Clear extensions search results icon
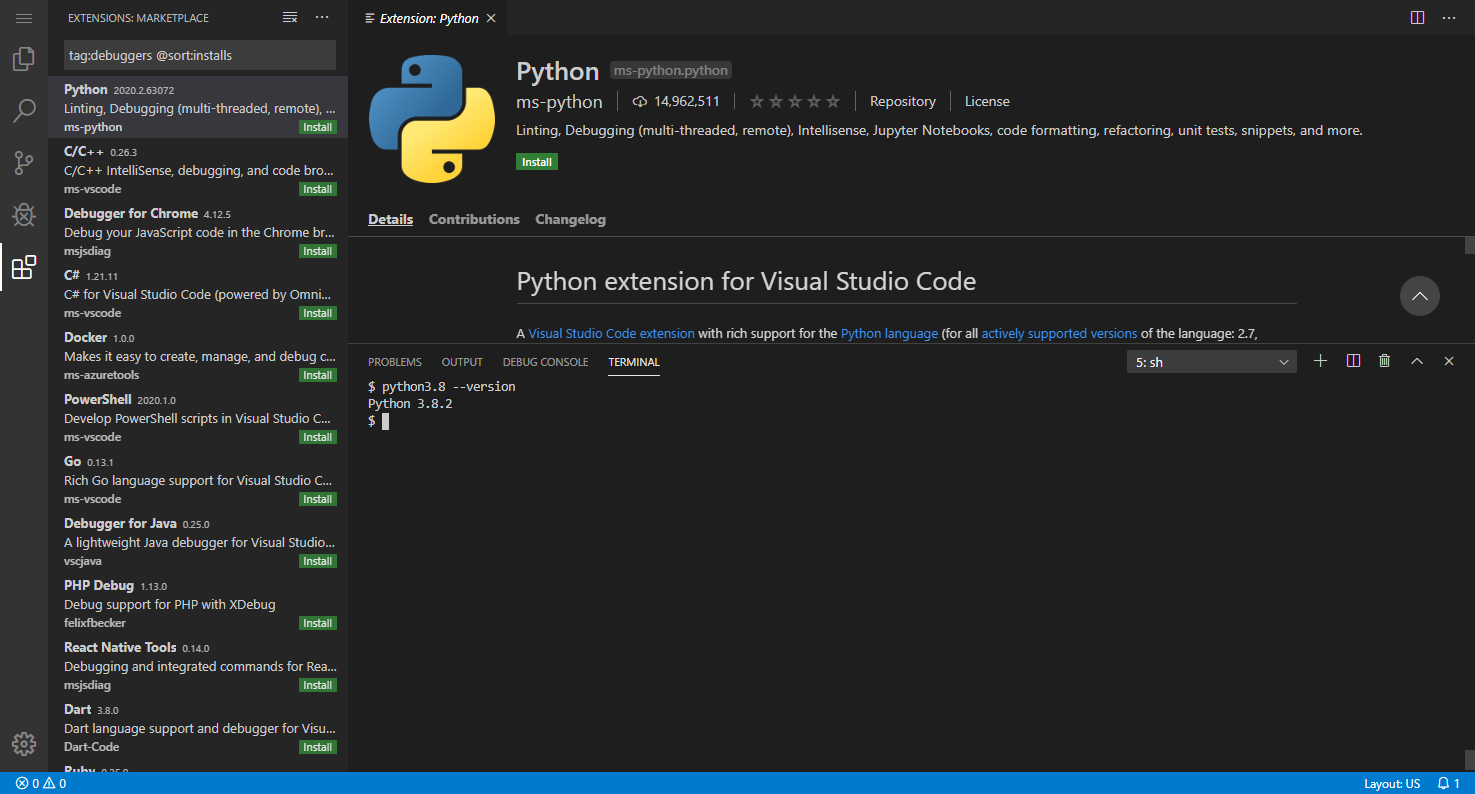The width and height of the screenshot is (1475, 794). 290,18
